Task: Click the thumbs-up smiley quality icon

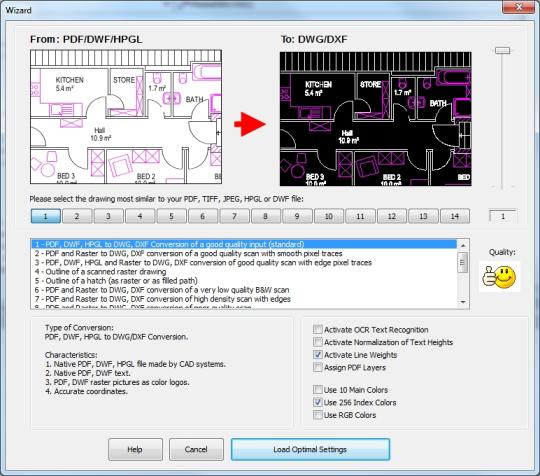Action: [x=499, y=277]
